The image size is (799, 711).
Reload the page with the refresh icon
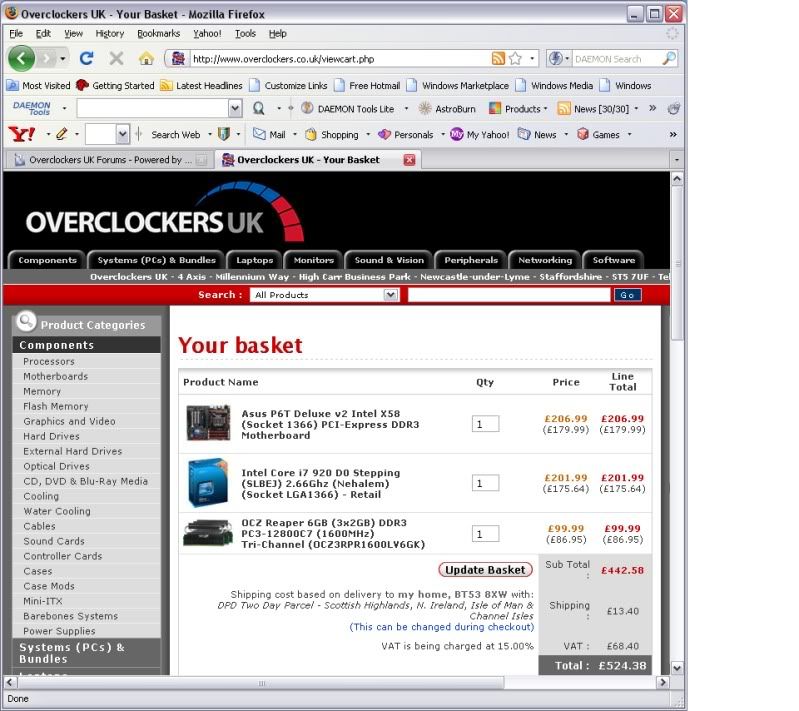click(x=87, y=59)
